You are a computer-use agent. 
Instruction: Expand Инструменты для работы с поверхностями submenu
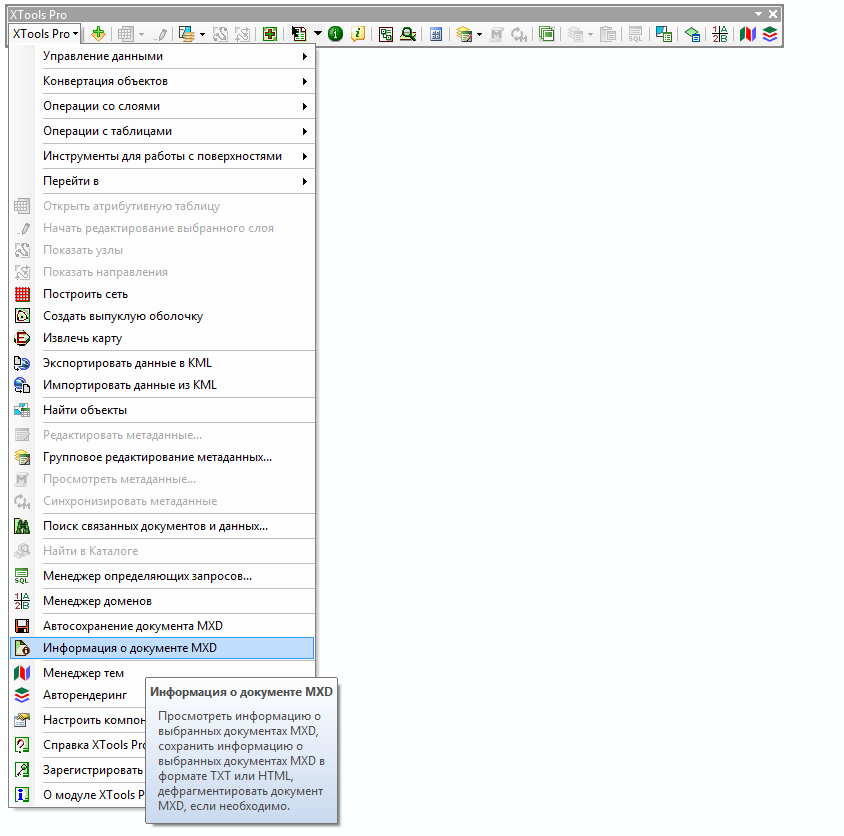(x=176, y=156)
